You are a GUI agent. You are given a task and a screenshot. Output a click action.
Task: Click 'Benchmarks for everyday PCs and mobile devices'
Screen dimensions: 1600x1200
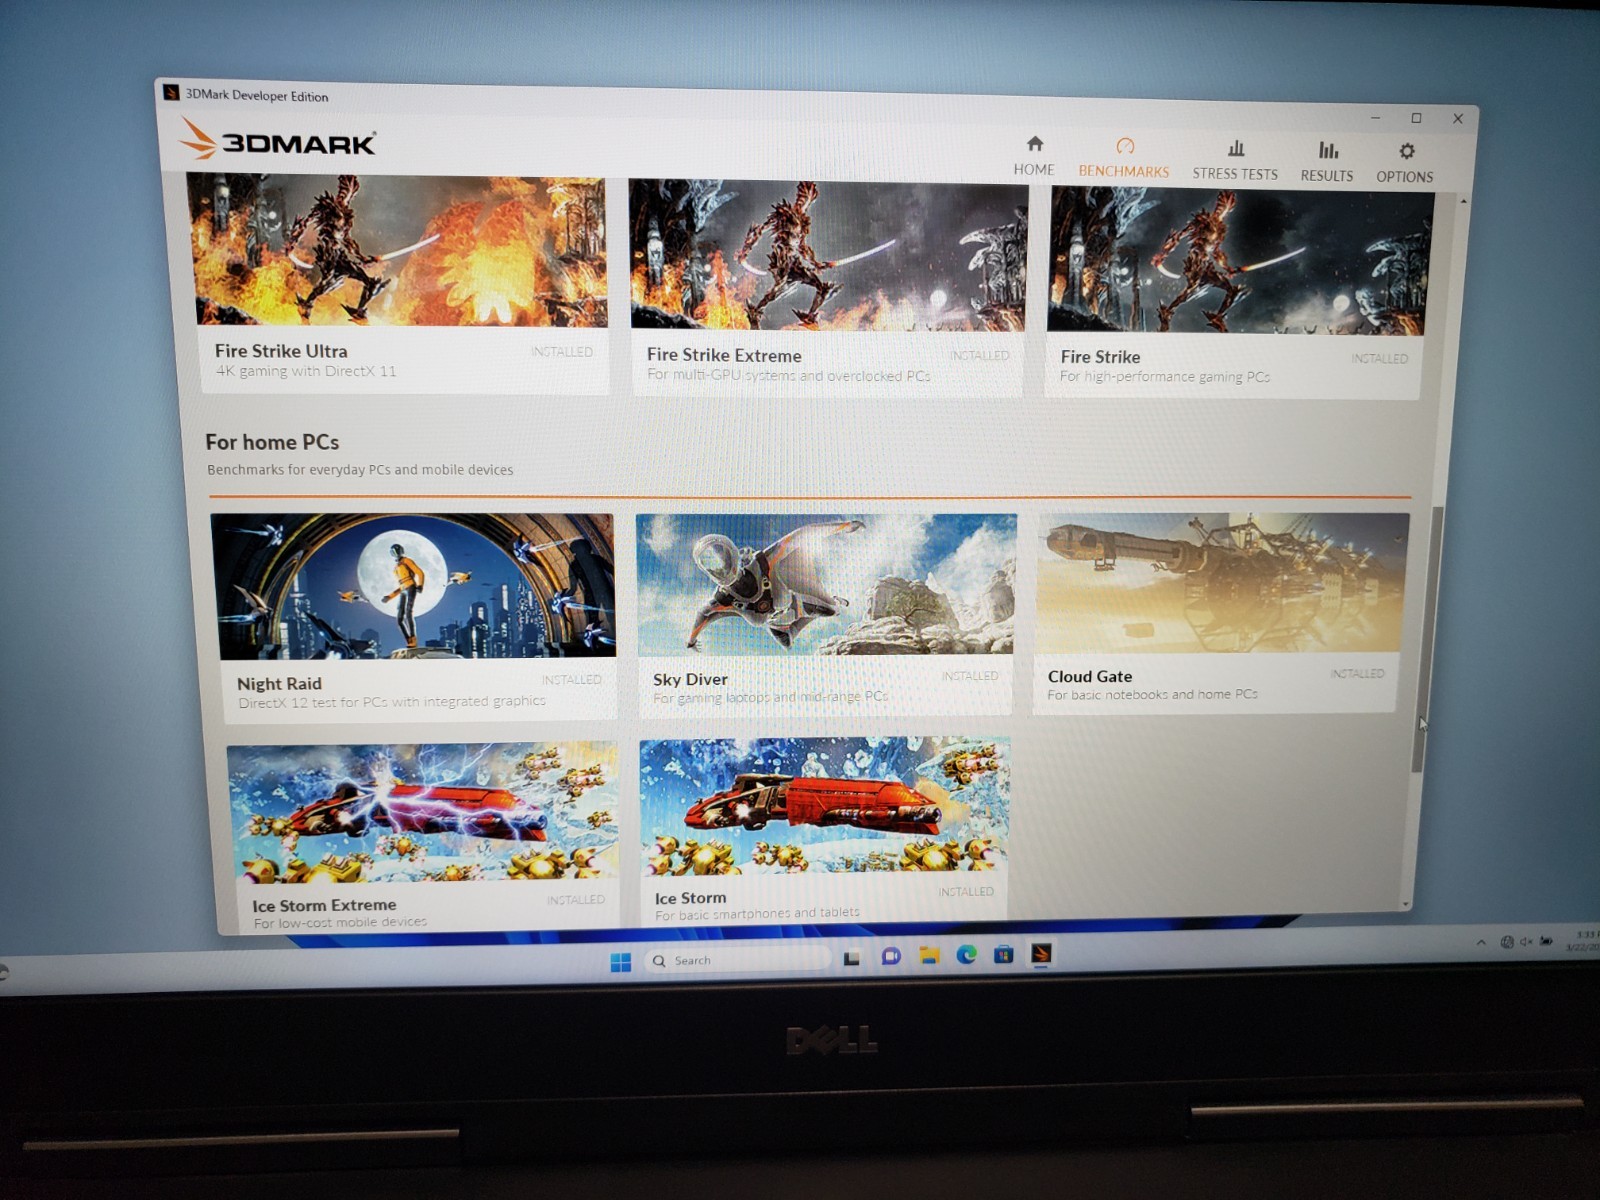(x=360, y=469)
